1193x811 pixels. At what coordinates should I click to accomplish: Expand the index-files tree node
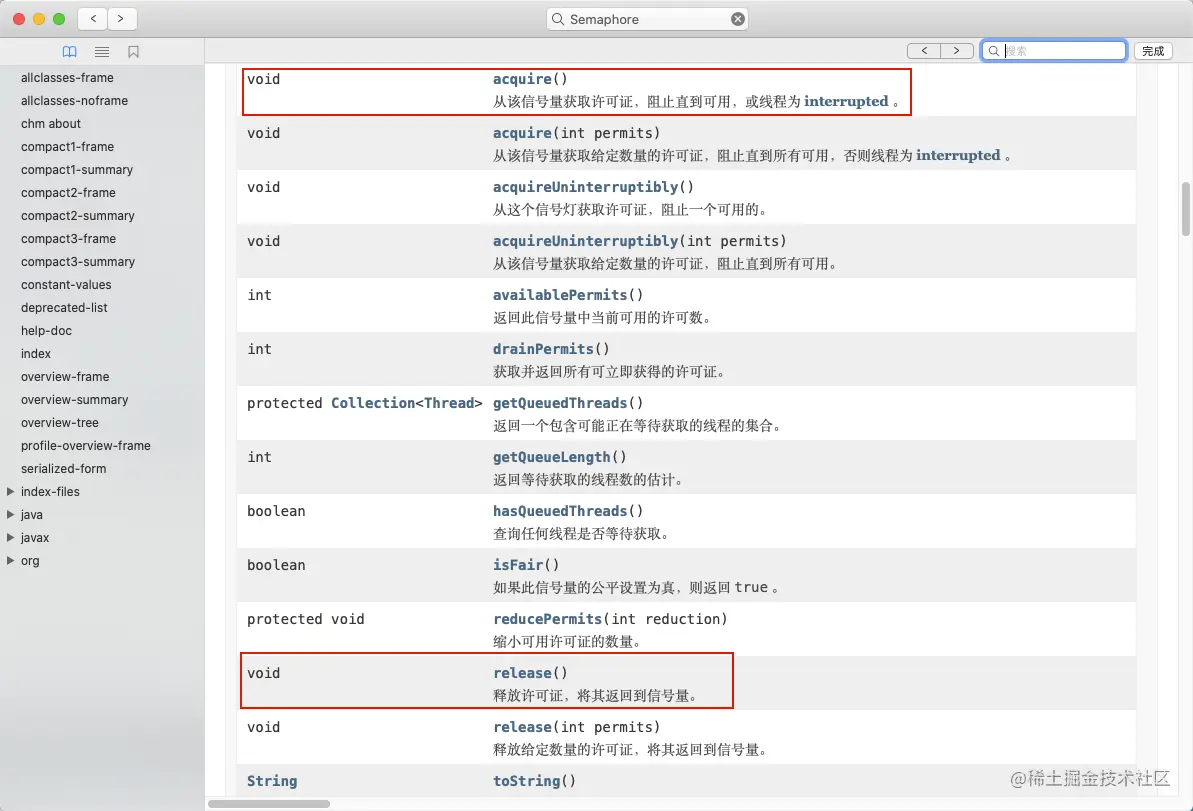point(11,491)
